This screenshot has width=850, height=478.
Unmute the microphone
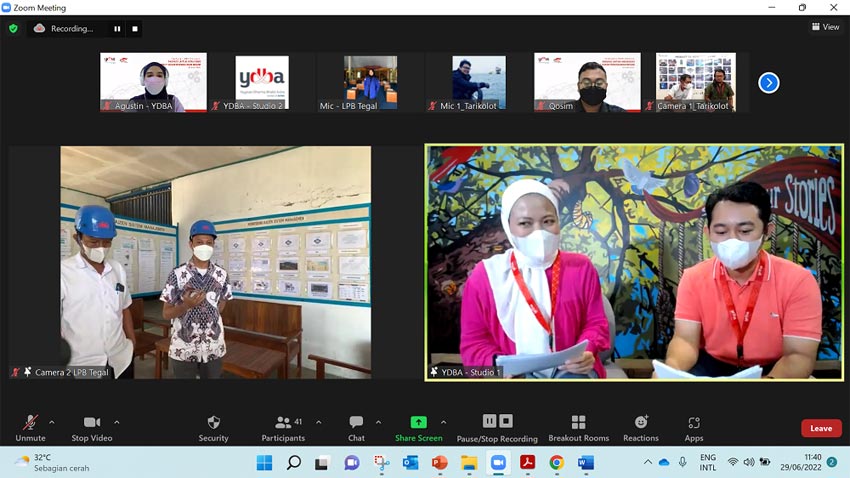[x=30, y=429]
